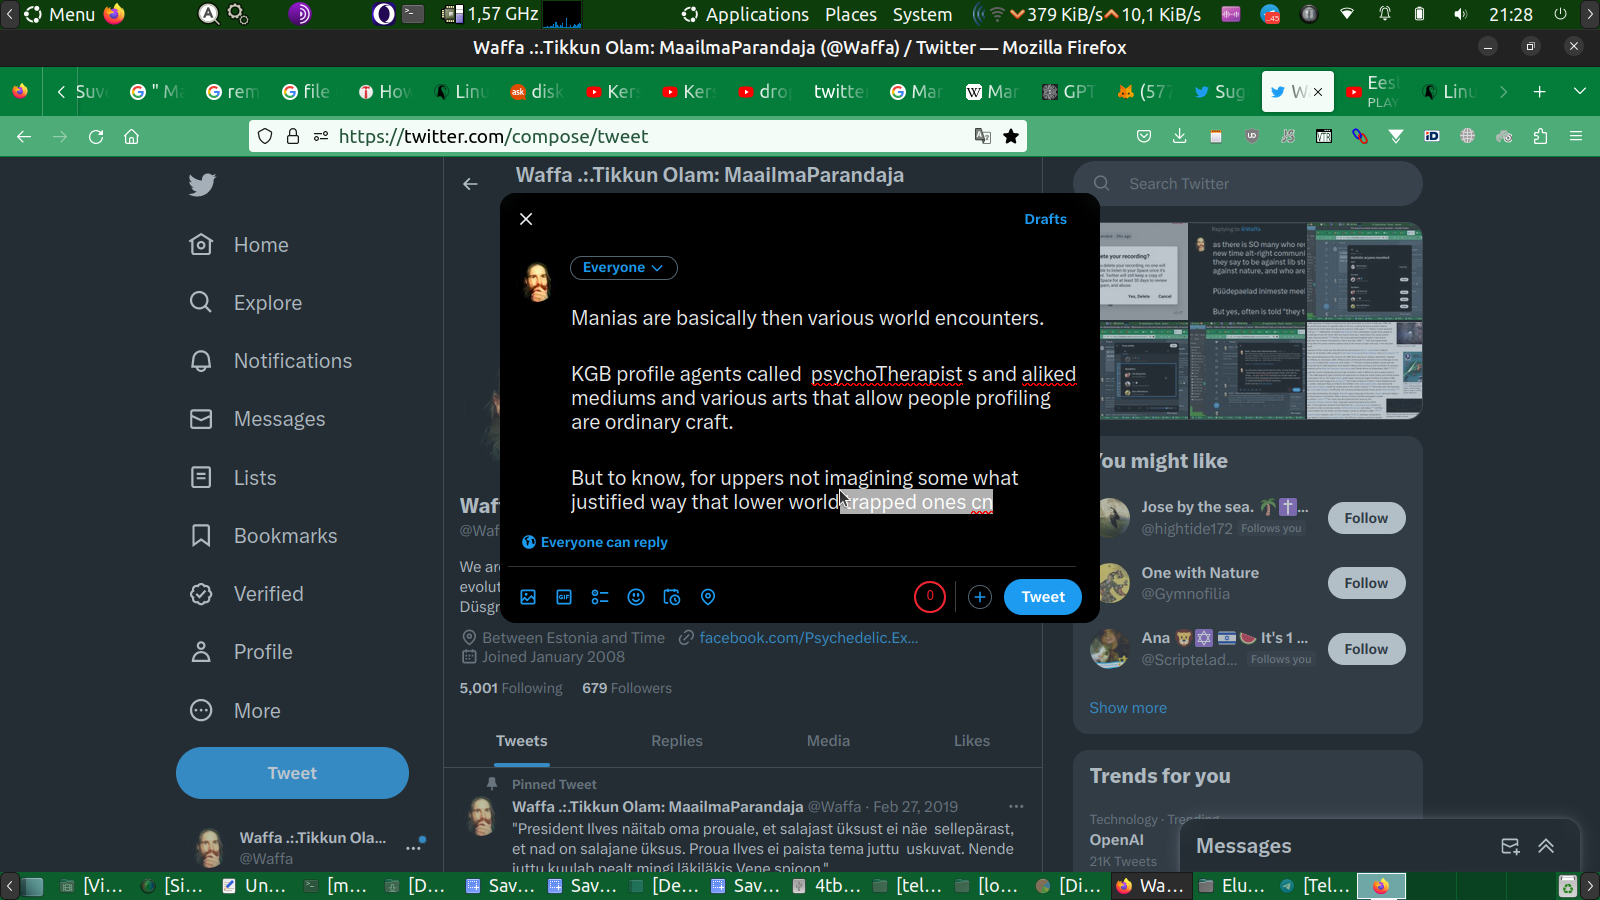Close the tweet composer dialog
This screenshot has height=900, width=1600.
pyautogui.click(x=526, y=219)
